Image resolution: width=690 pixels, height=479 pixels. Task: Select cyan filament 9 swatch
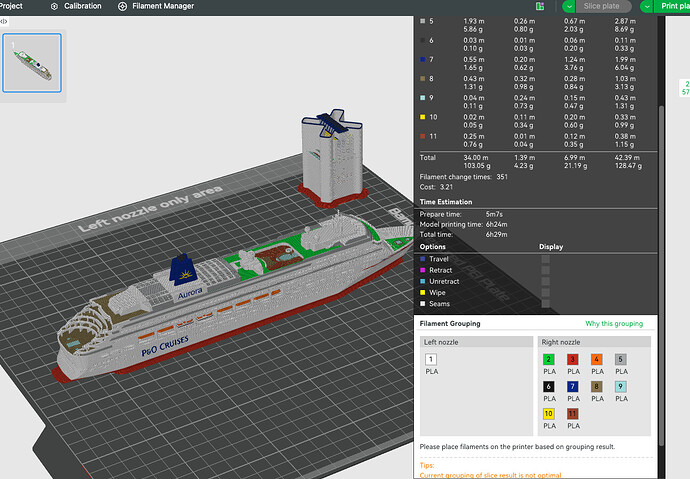point(620,387)
